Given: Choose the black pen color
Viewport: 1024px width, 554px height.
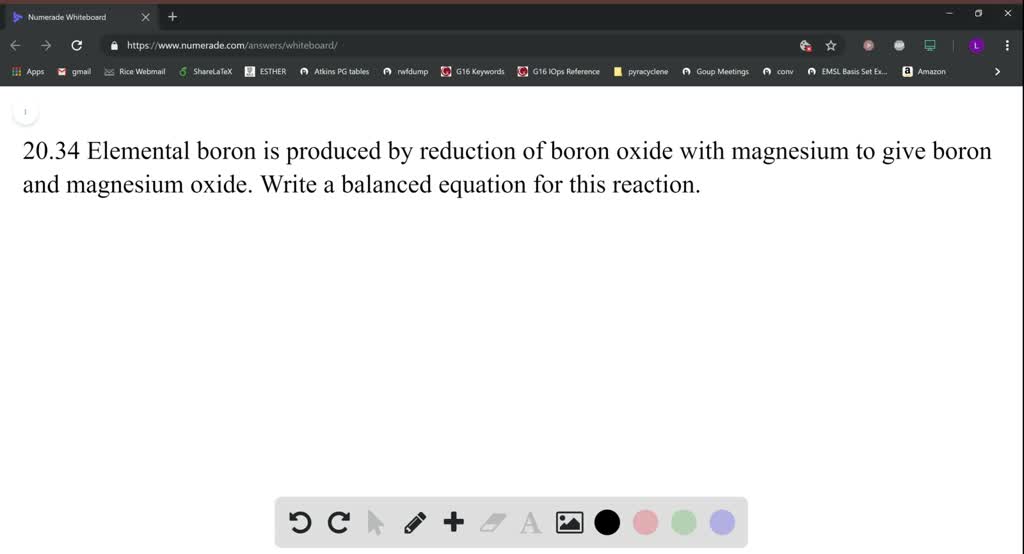Looking at the screenshot, I should pos(607,522).
